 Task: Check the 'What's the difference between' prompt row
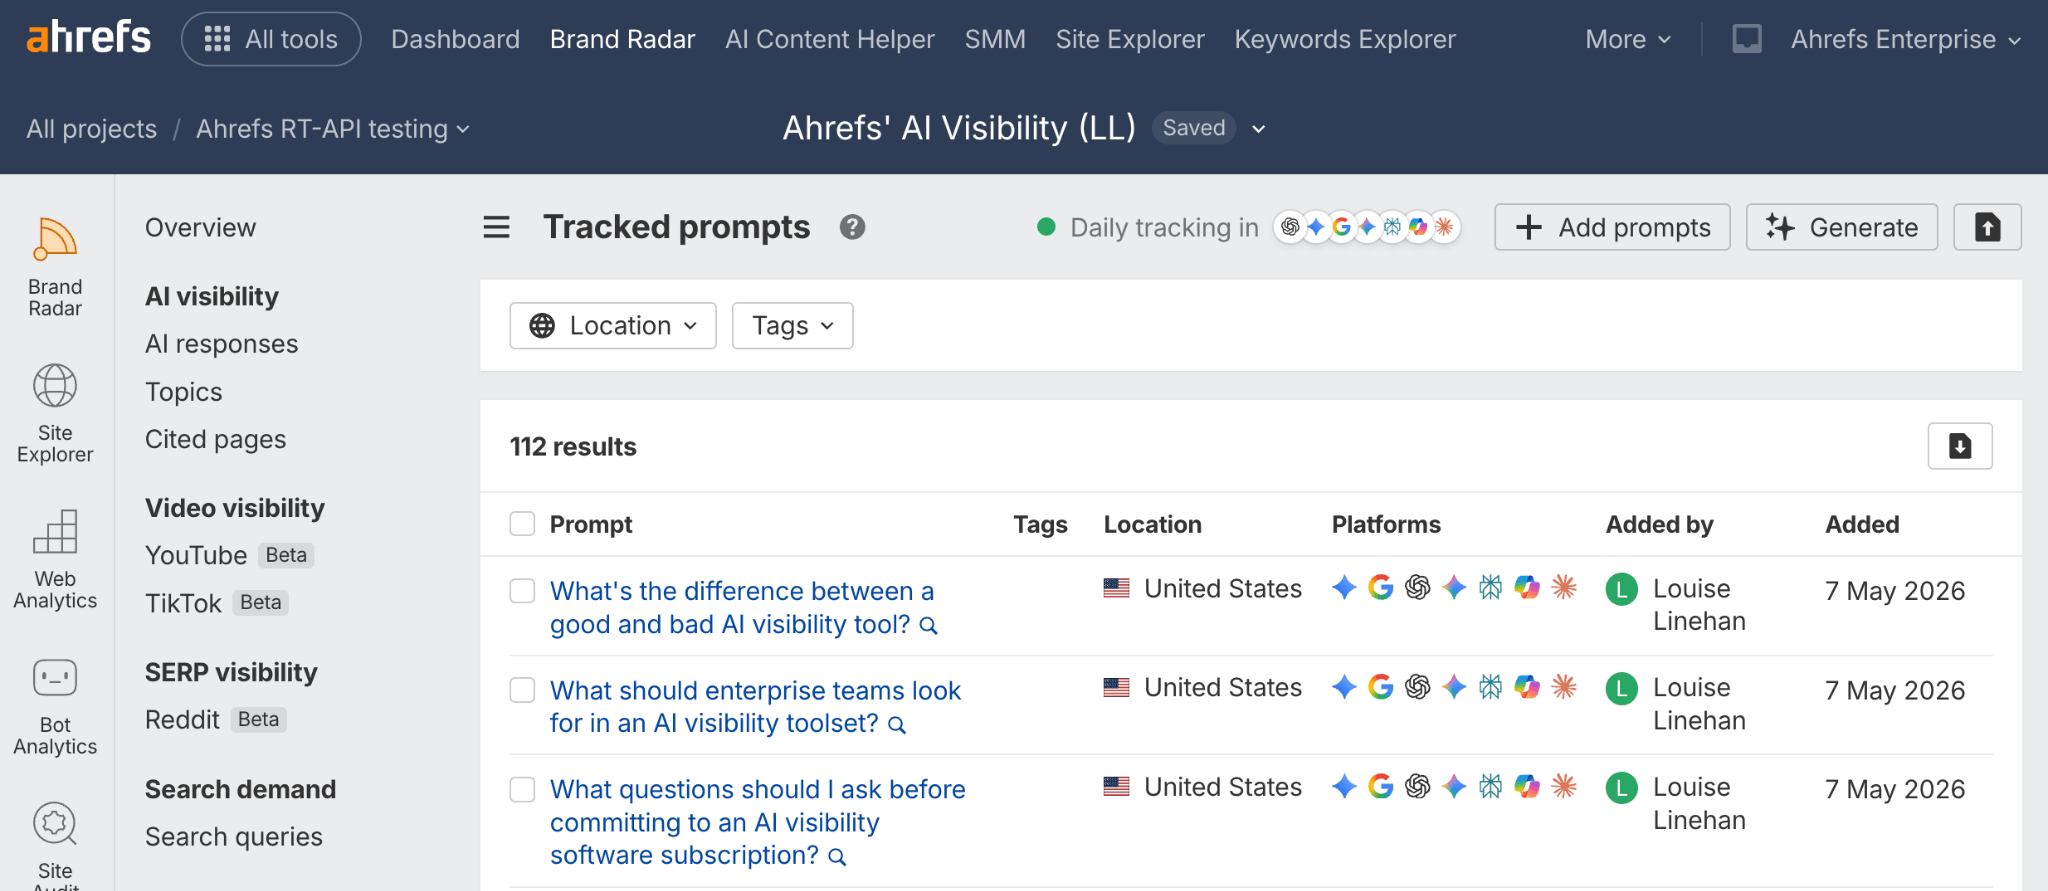point(522,591)
